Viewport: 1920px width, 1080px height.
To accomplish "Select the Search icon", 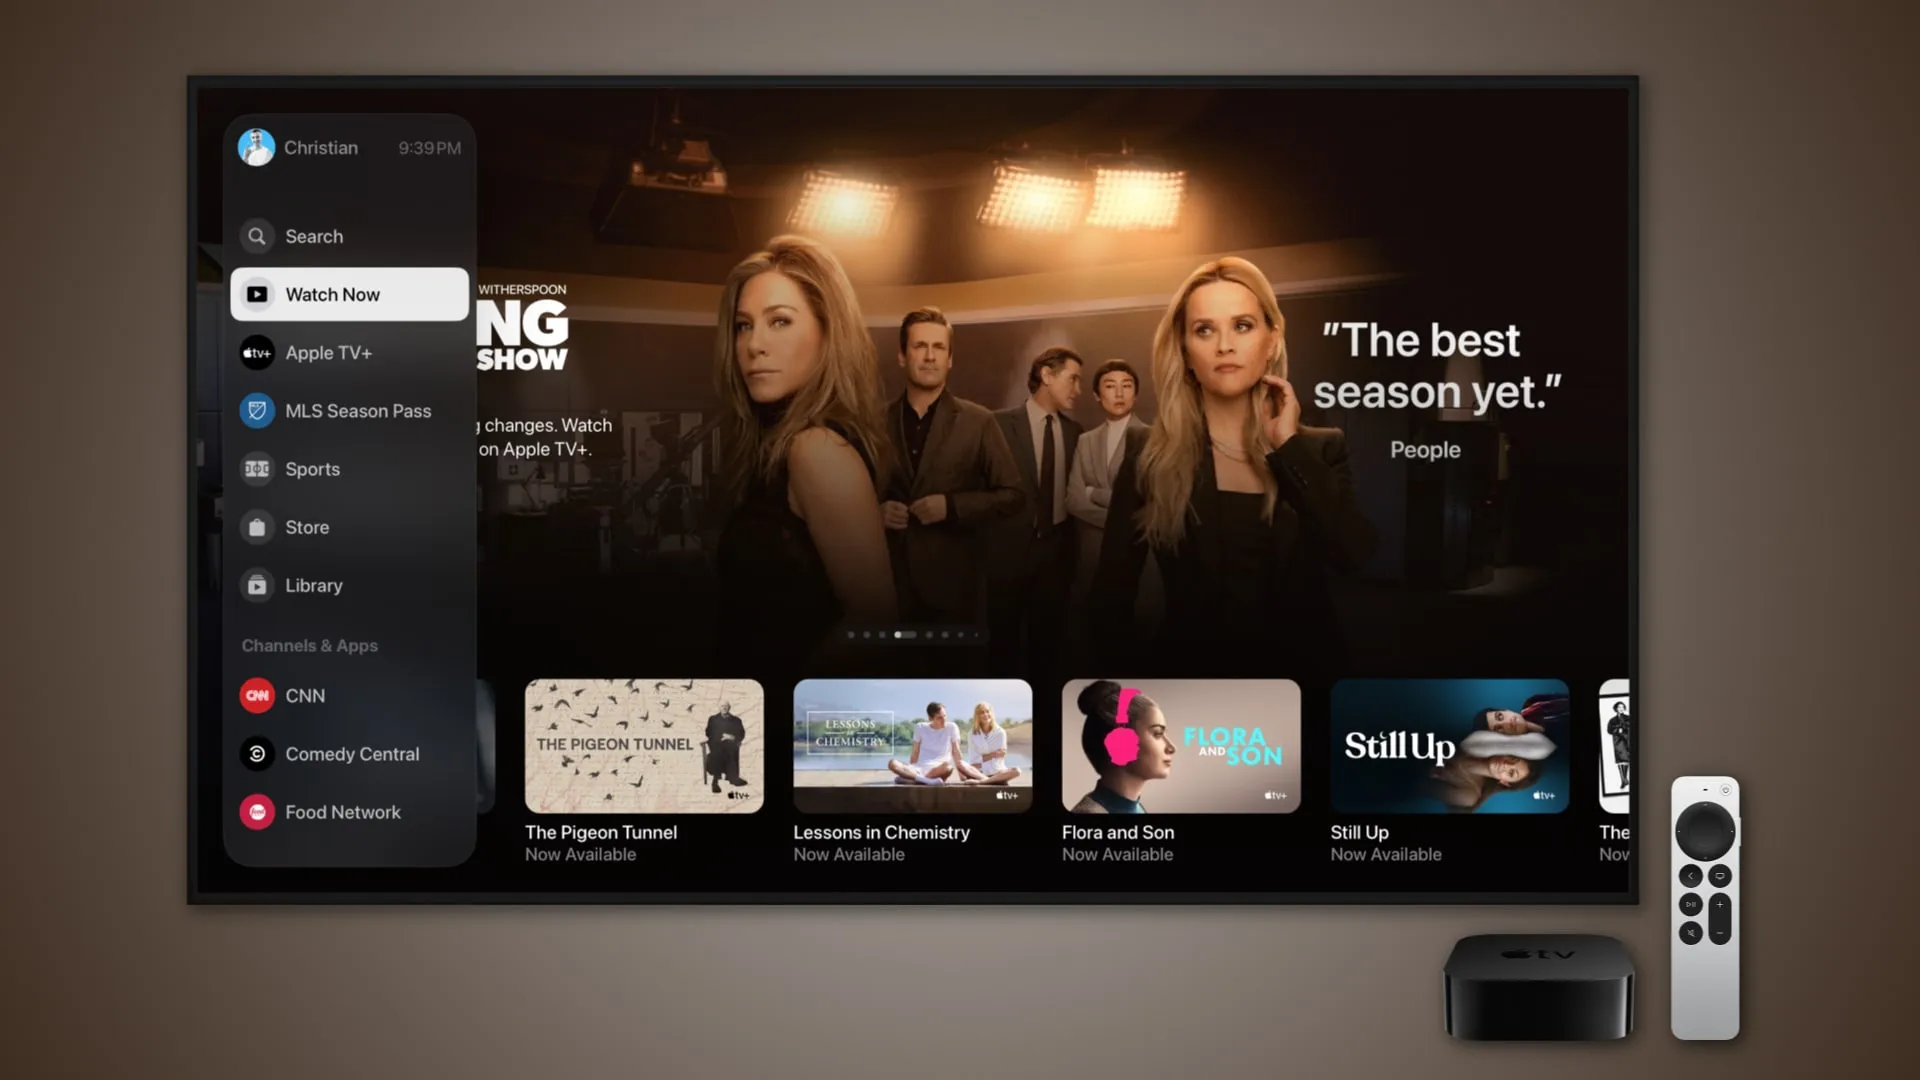I will click(x=256, y=235).
